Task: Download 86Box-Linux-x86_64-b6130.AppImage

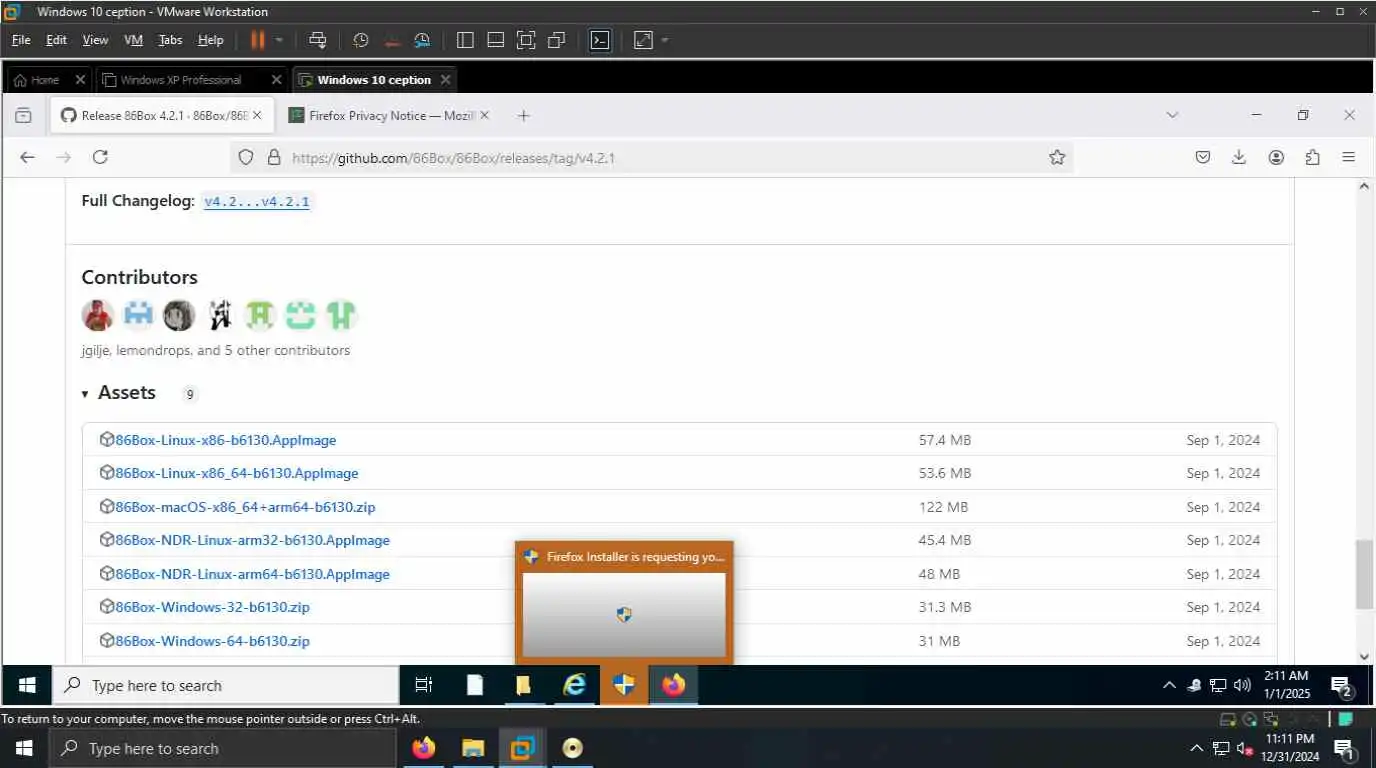Action: point(236,473)
